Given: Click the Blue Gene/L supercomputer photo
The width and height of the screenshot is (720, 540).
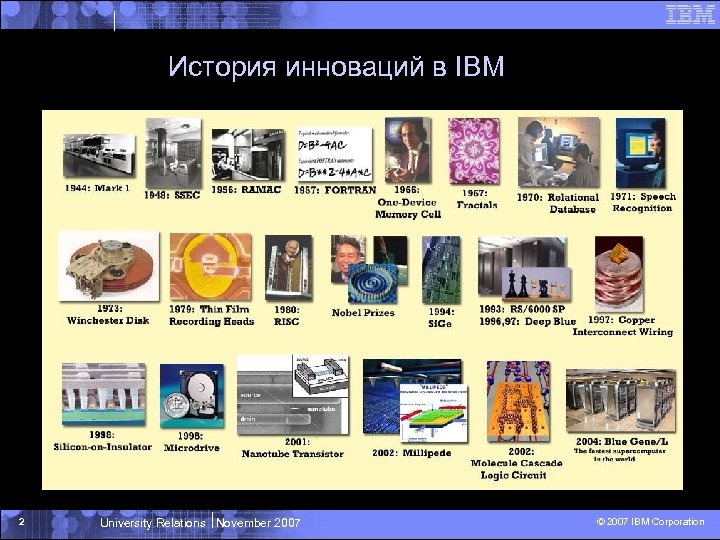Looking at the screenshot, I should 621,401.
